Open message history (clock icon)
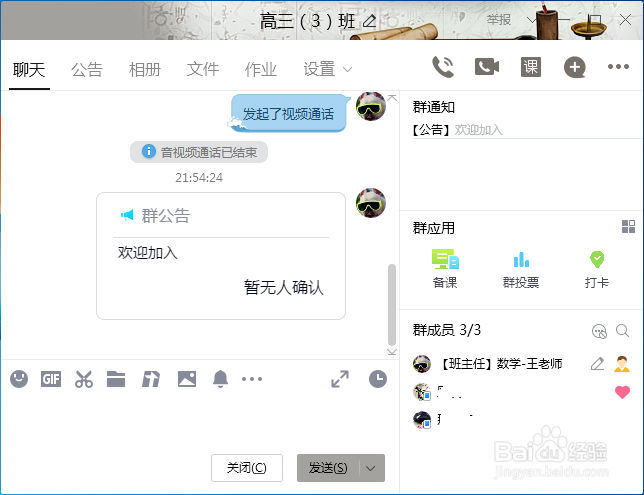This screenshot has height=495, width=644. 377,379
